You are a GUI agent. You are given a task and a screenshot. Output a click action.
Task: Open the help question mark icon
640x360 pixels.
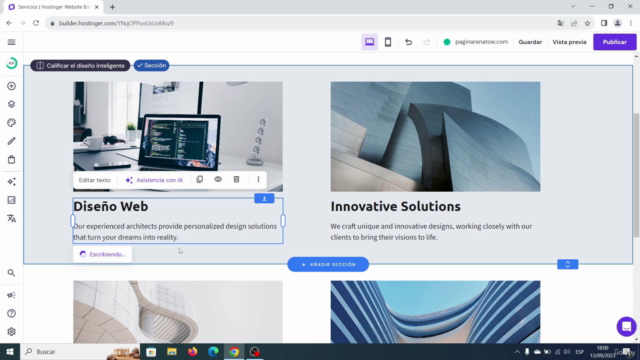pos(11,313)
